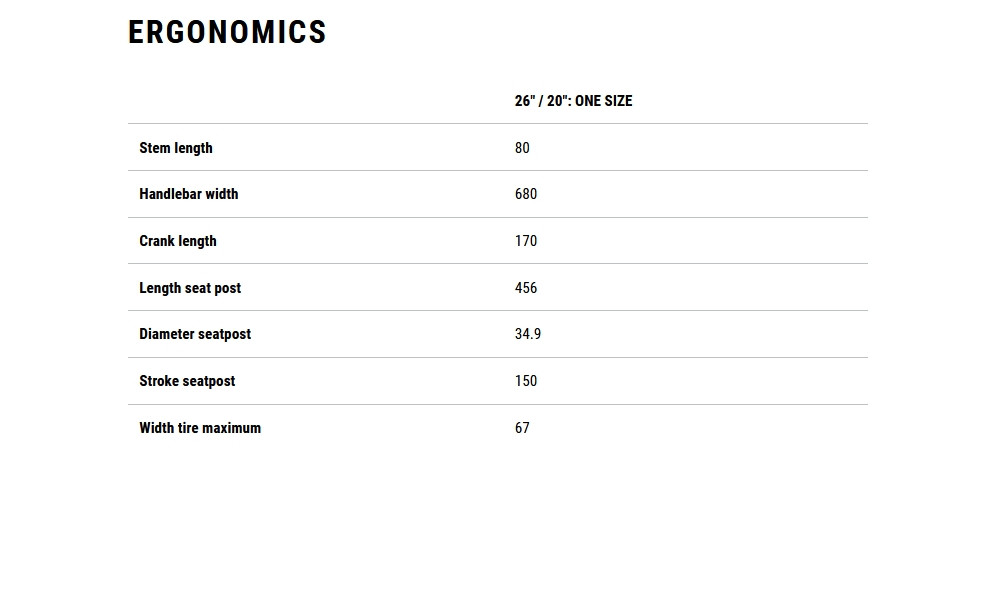Screen dimensions: 1000x600
Task: Click the divider between Crank length and Length seat post
Action: [498, 264]
